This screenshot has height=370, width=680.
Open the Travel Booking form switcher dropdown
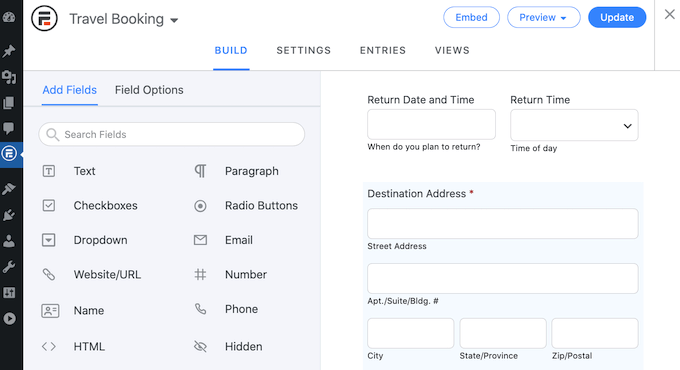pos(174,20)
